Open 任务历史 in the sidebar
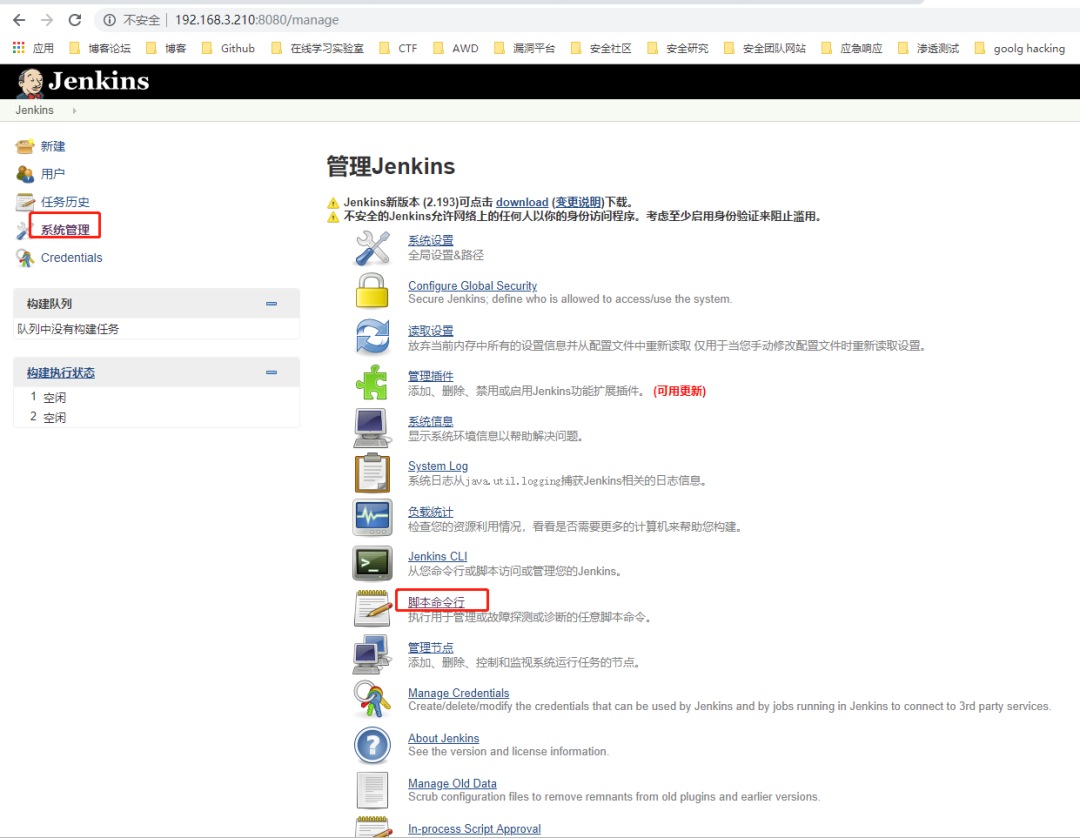Image resolution: width=1080 pixels, height=838 pixels. click(65, 202)
